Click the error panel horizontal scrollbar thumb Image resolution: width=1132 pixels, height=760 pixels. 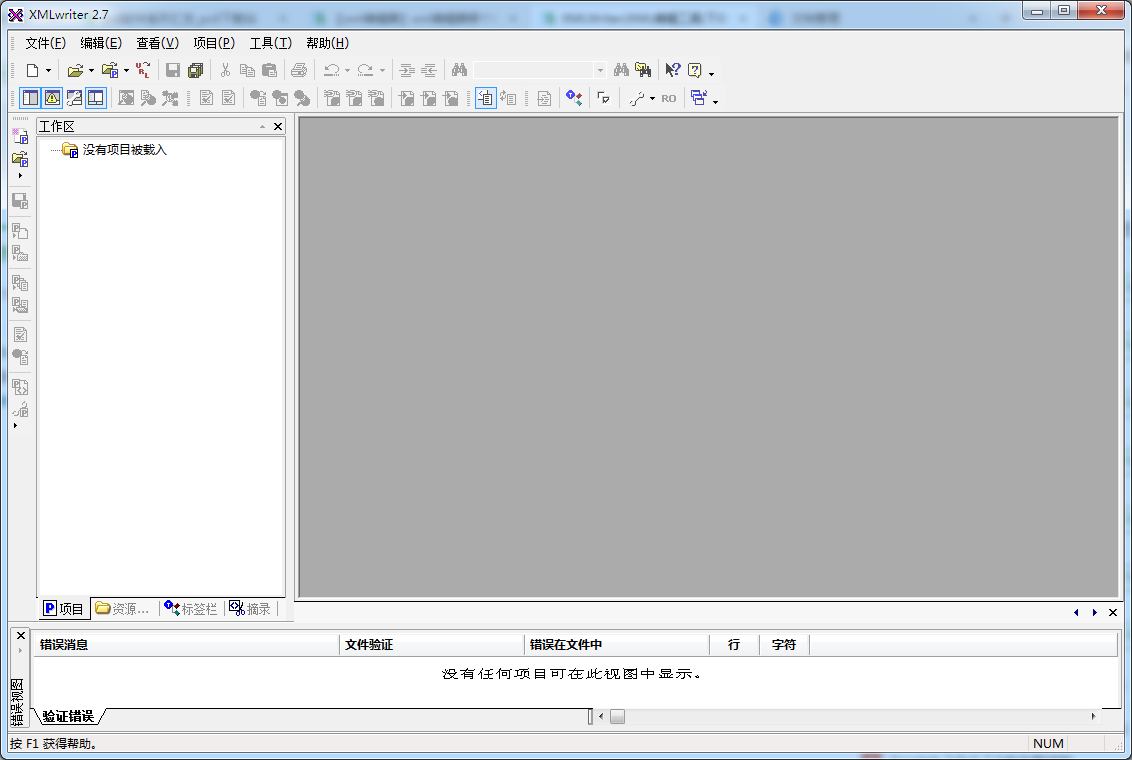tap(617, 717)
